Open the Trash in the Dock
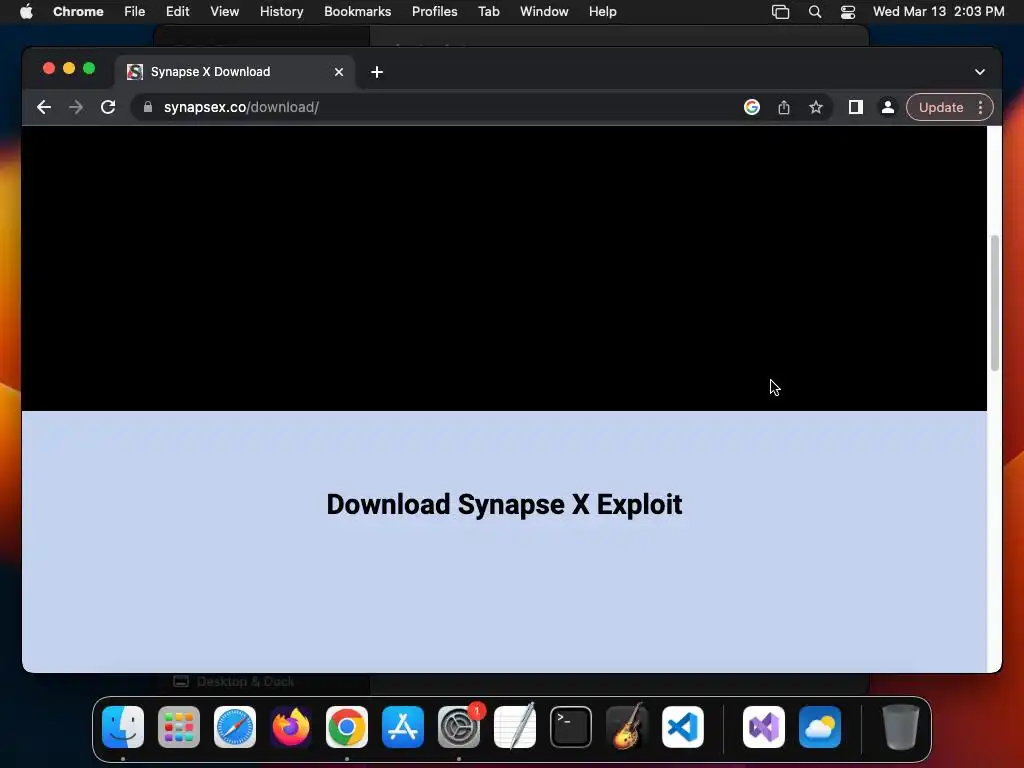 (x=901, y=727)
